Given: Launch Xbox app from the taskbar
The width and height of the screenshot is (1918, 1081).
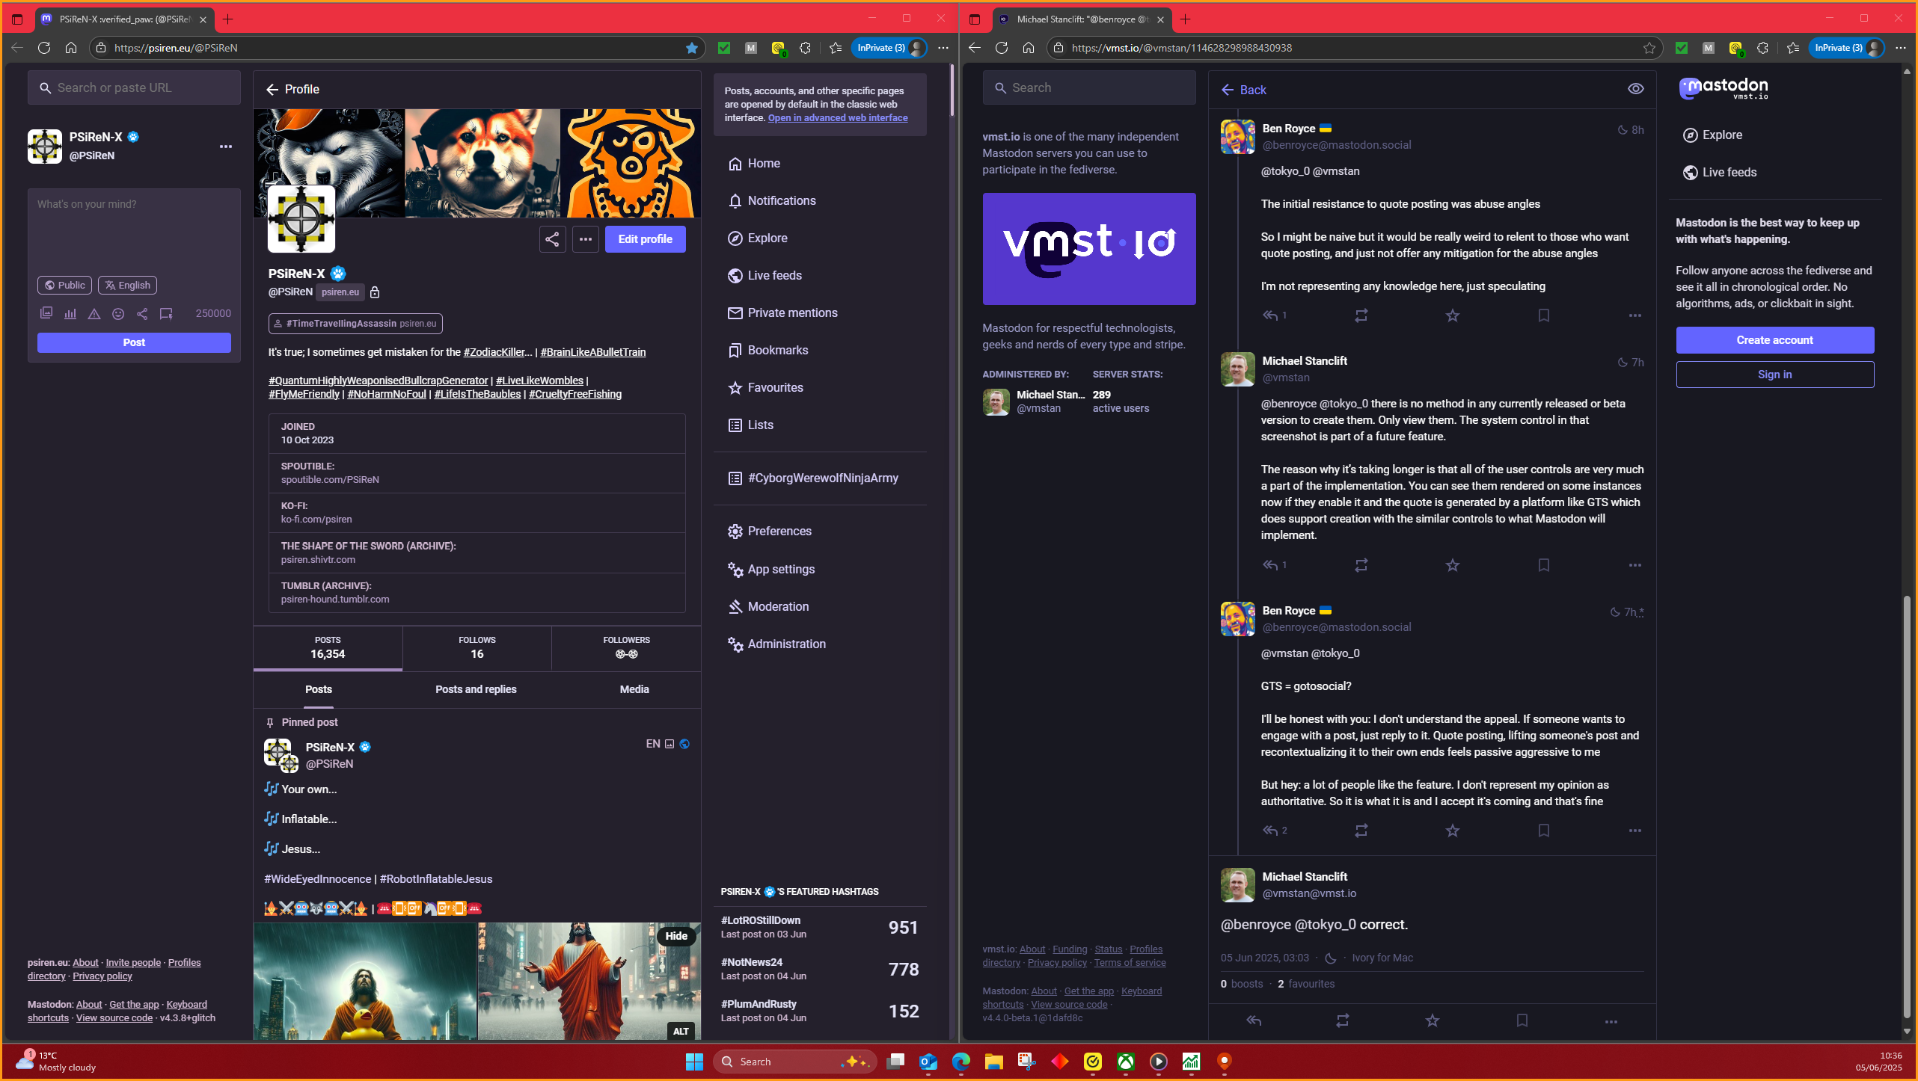Looking at the screenshot, I should pos(1126,1062).
